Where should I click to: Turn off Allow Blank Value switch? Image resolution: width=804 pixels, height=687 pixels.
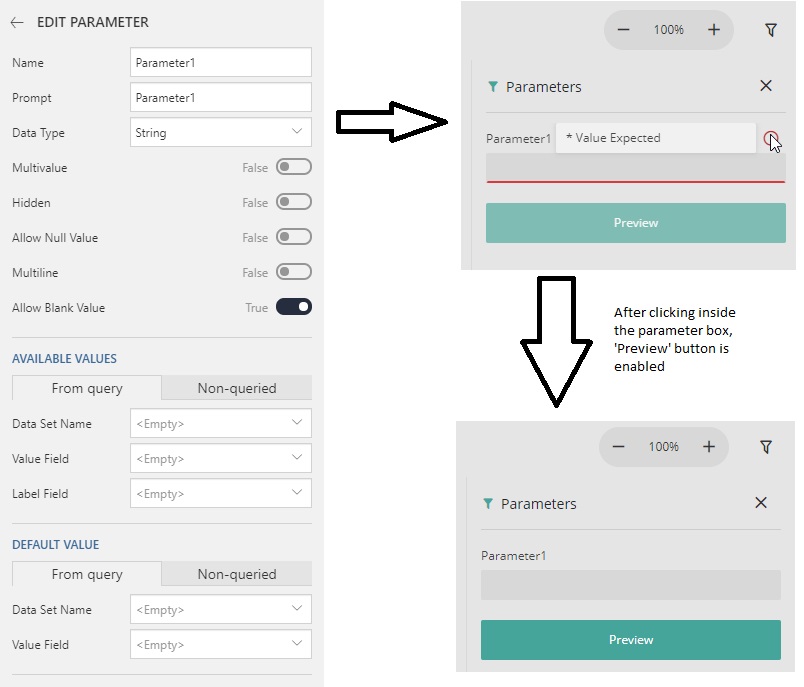(294, 307)
